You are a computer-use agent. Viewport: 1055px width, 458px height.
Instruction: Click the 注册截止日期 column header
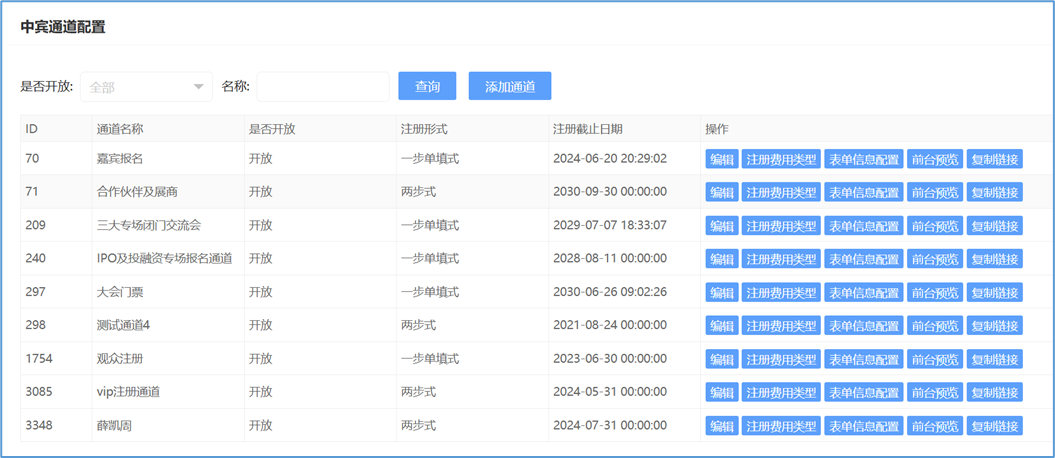coord(587,129)
